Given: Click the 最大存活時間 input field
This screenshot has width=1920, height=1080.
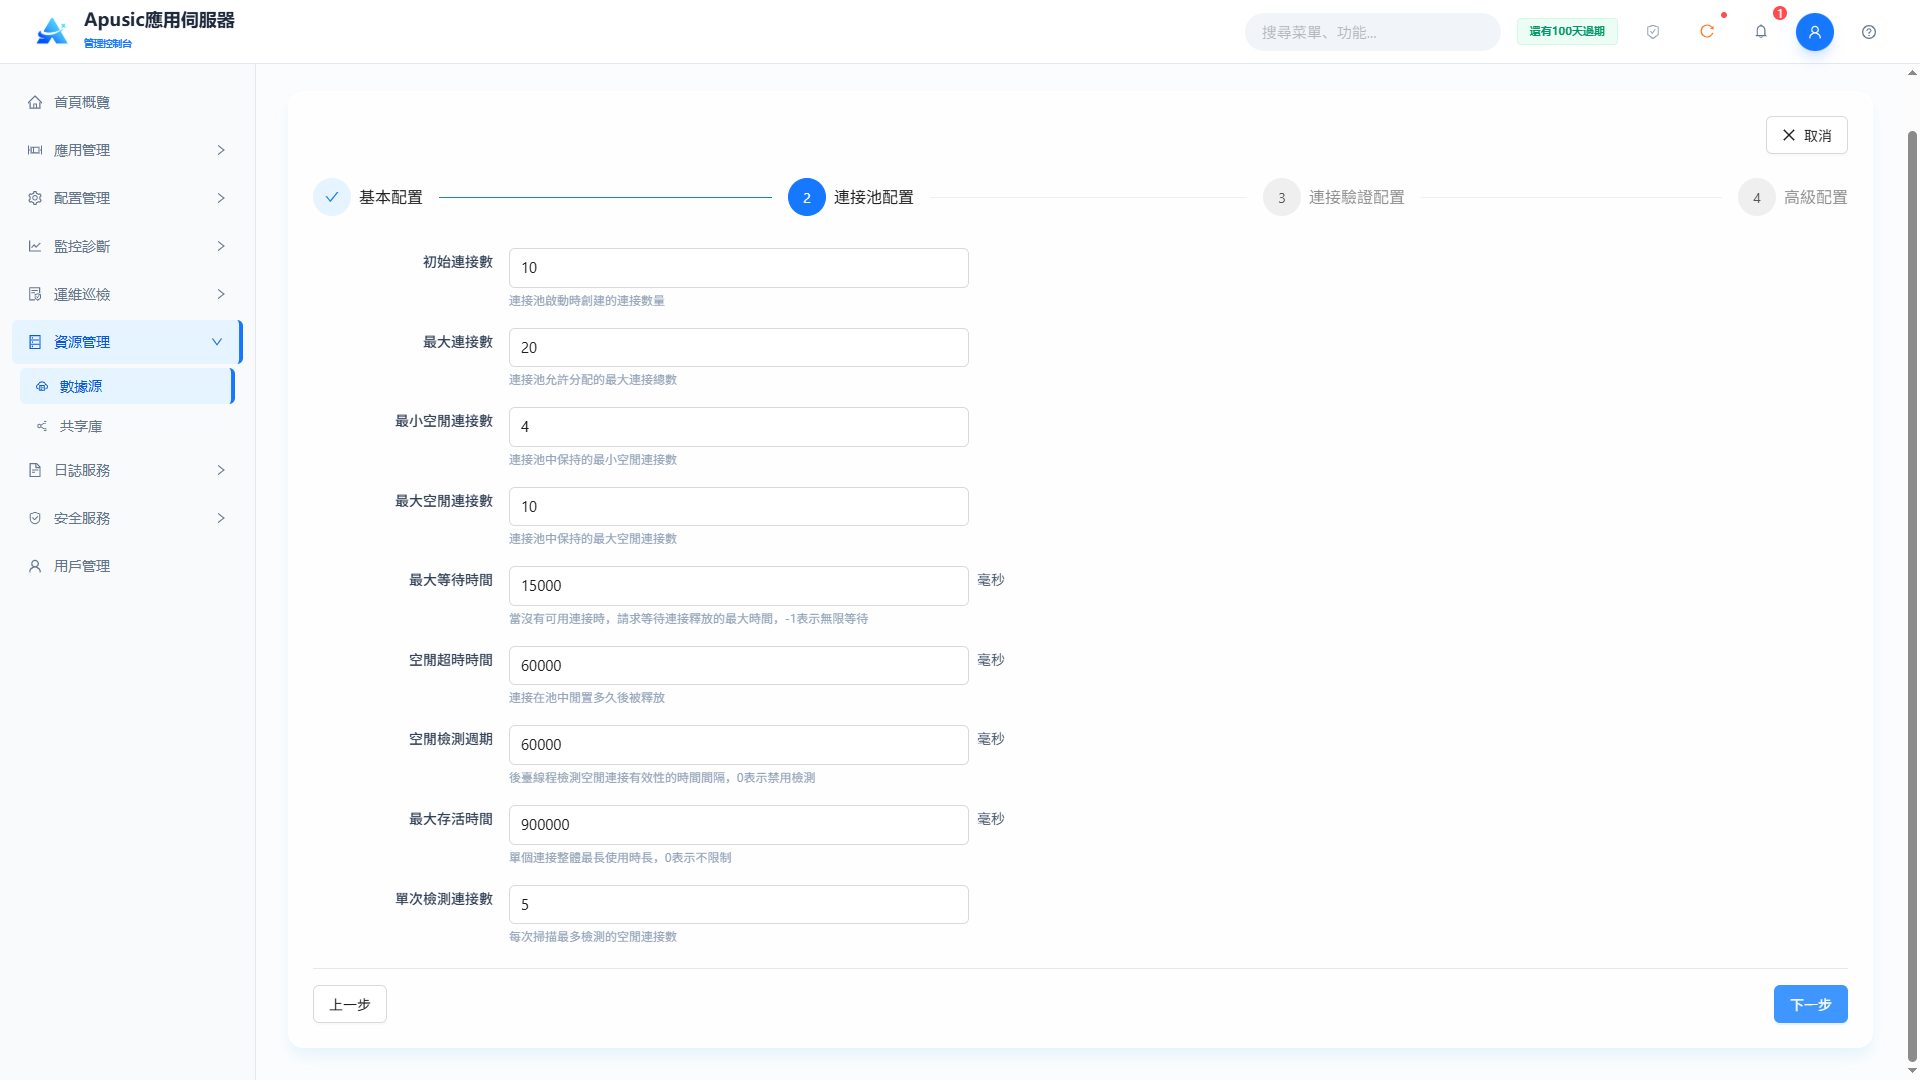Looking at the screenshot, I should [x=739, y=825].
